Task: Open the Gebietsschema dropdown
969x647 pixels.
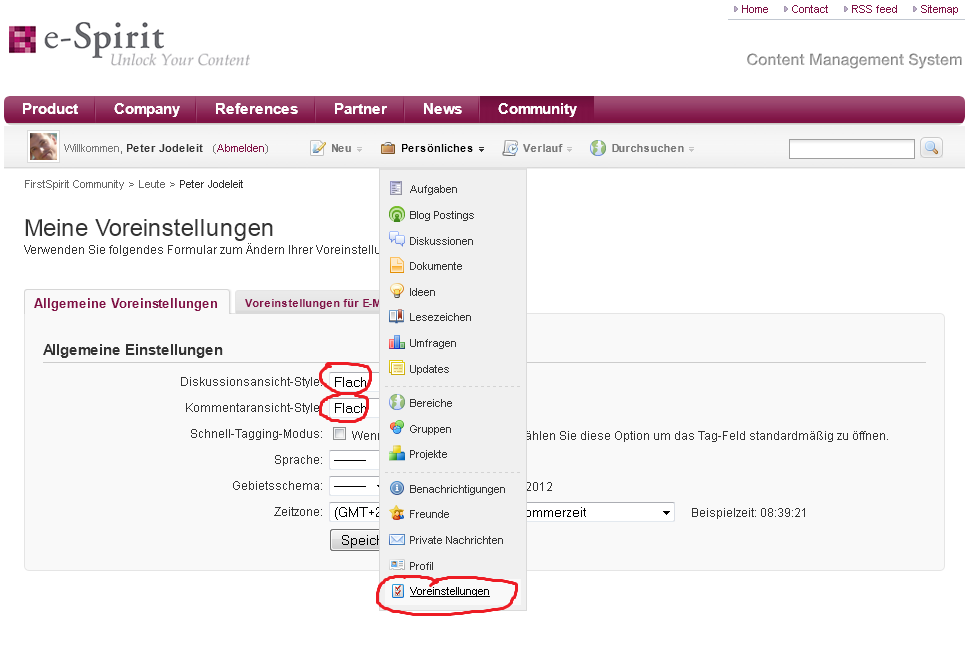Action: [x=353, y=486]
